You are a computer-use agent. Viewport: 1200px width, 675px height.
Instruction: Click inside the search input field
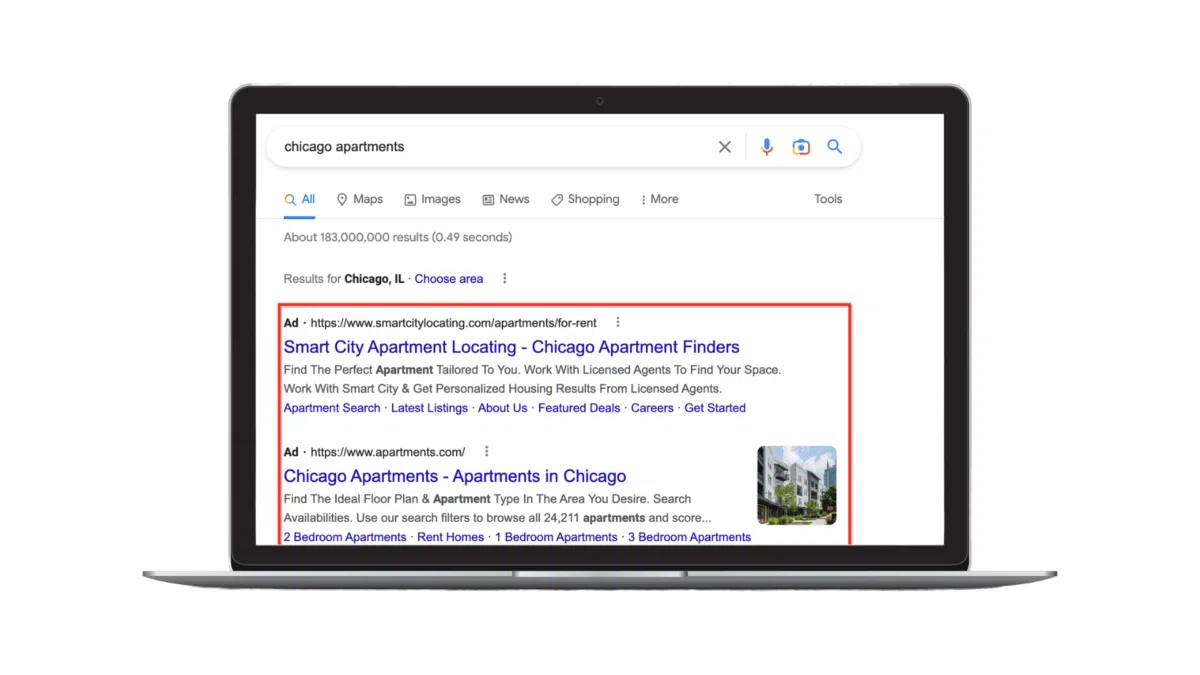click(x=450, y=146)
